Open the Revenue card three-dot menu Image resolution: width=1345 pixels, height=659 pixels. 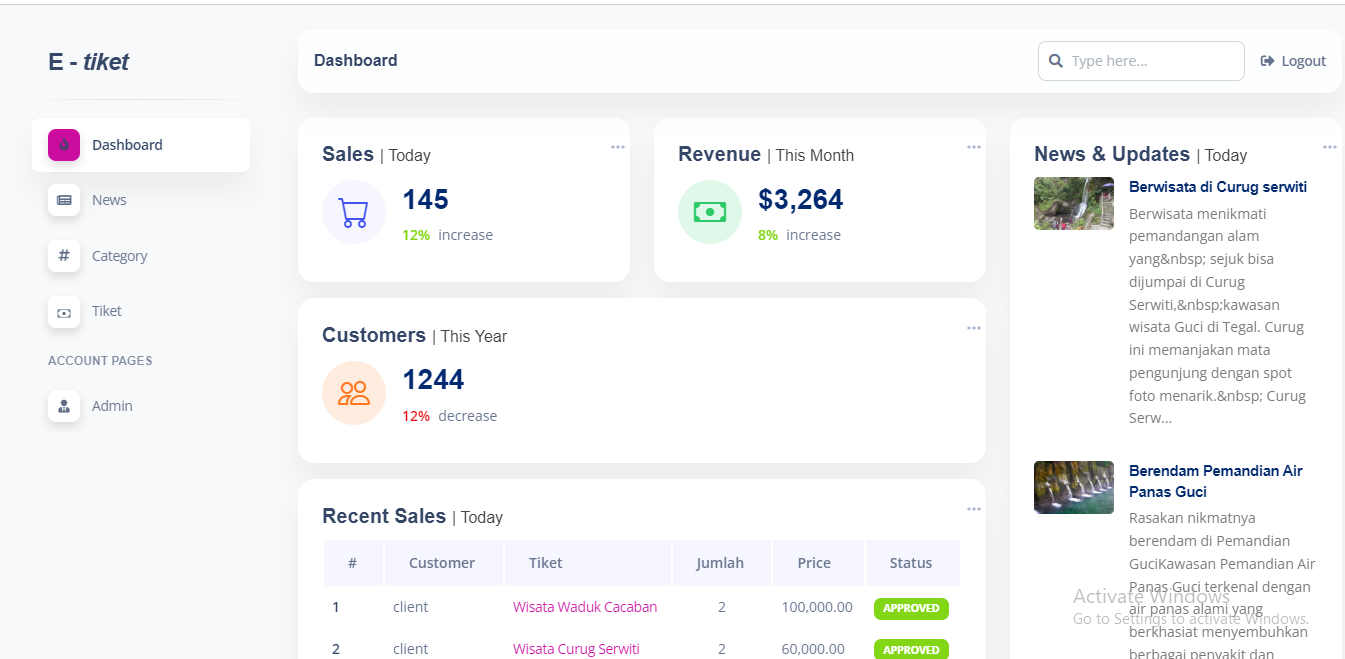[x=973, y=147]
